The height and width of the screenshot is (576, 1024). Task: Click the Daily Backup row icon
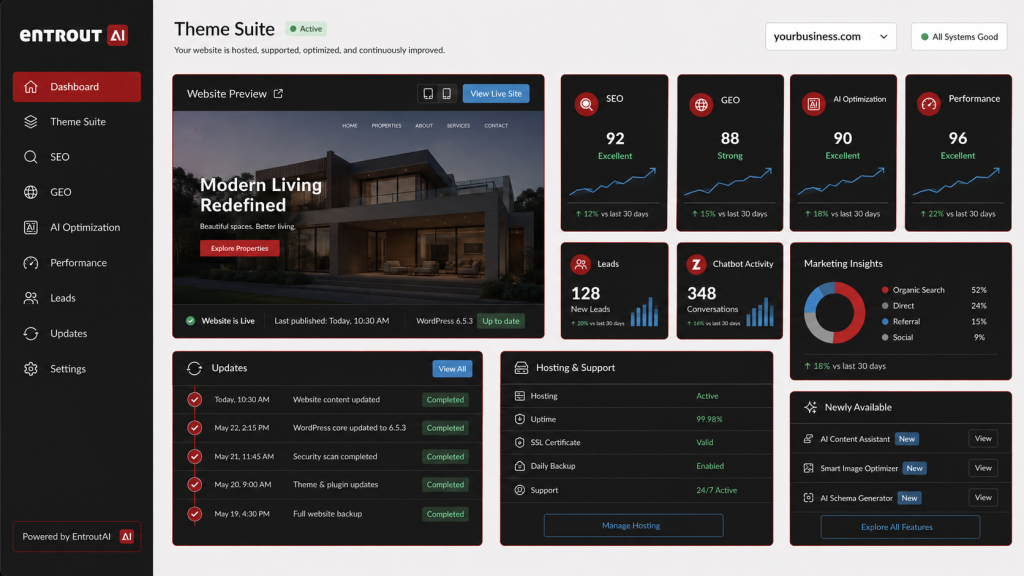520,466
